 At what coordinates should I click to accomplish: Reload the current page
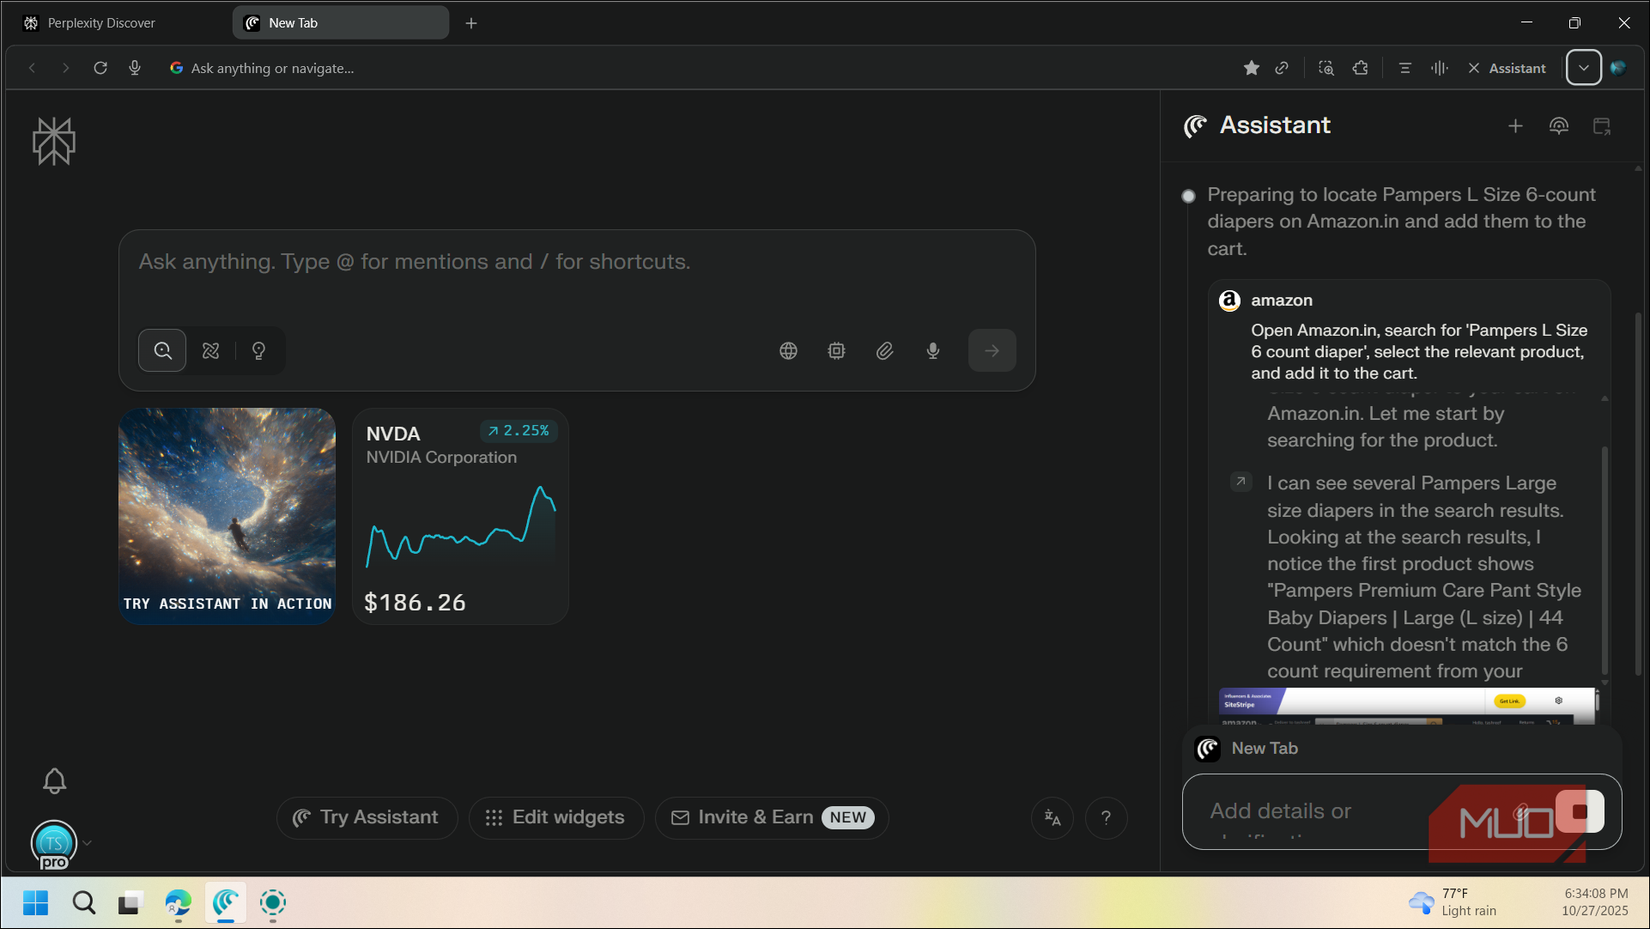[x=100, y=68]
